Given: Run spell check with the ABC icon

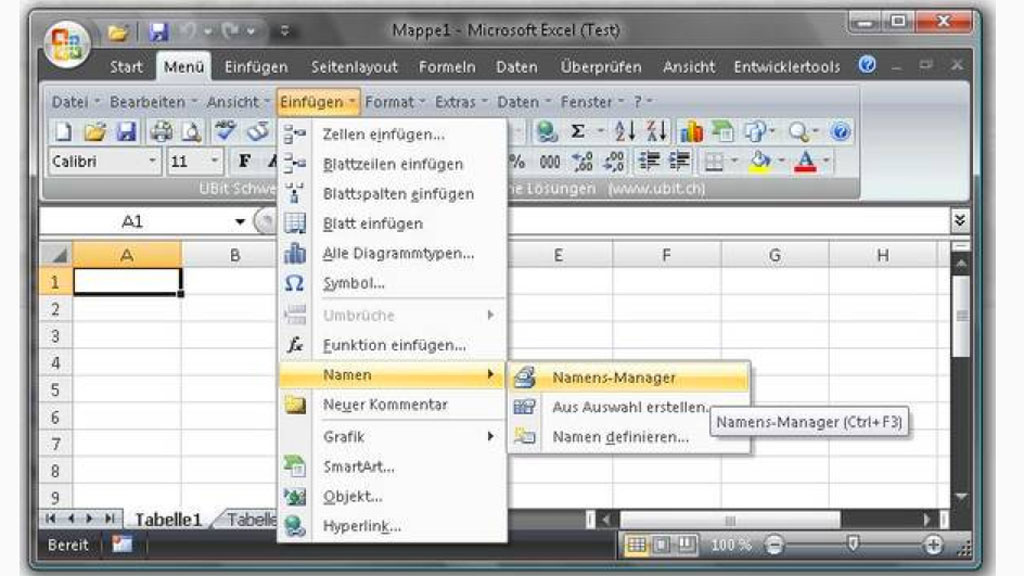Looking at the screenshot, I should [223, 130].
